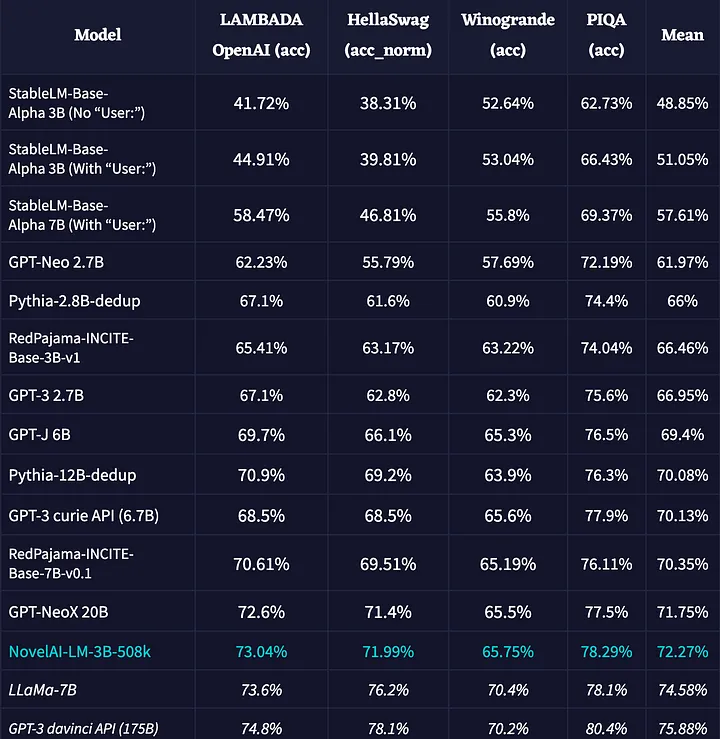Click the 80.4% PIQA value for davinci
The height and width of the screenshot is (739, 720).
[x=606, y=729]
